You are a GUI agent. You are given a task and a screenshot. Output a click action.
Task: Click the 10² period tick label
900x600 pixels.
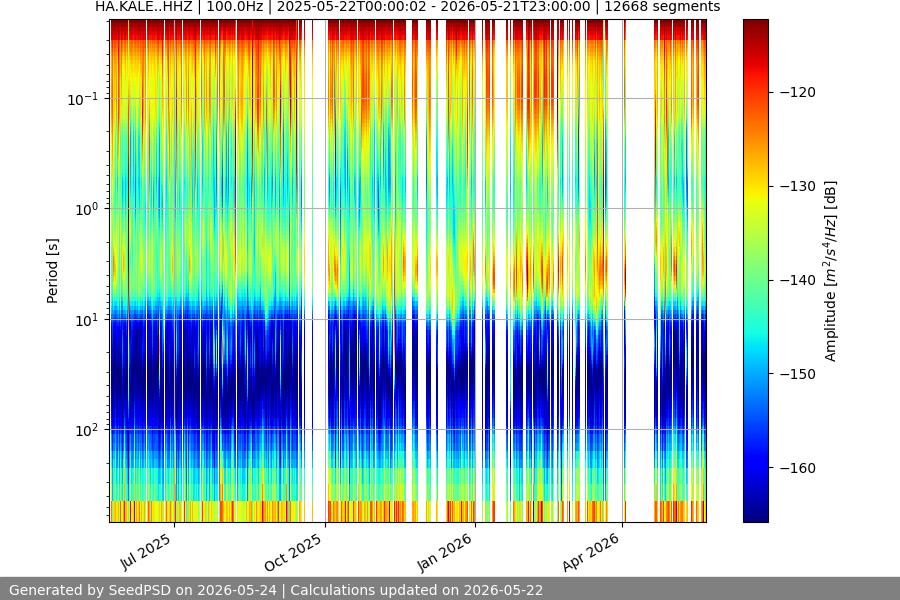86,431
